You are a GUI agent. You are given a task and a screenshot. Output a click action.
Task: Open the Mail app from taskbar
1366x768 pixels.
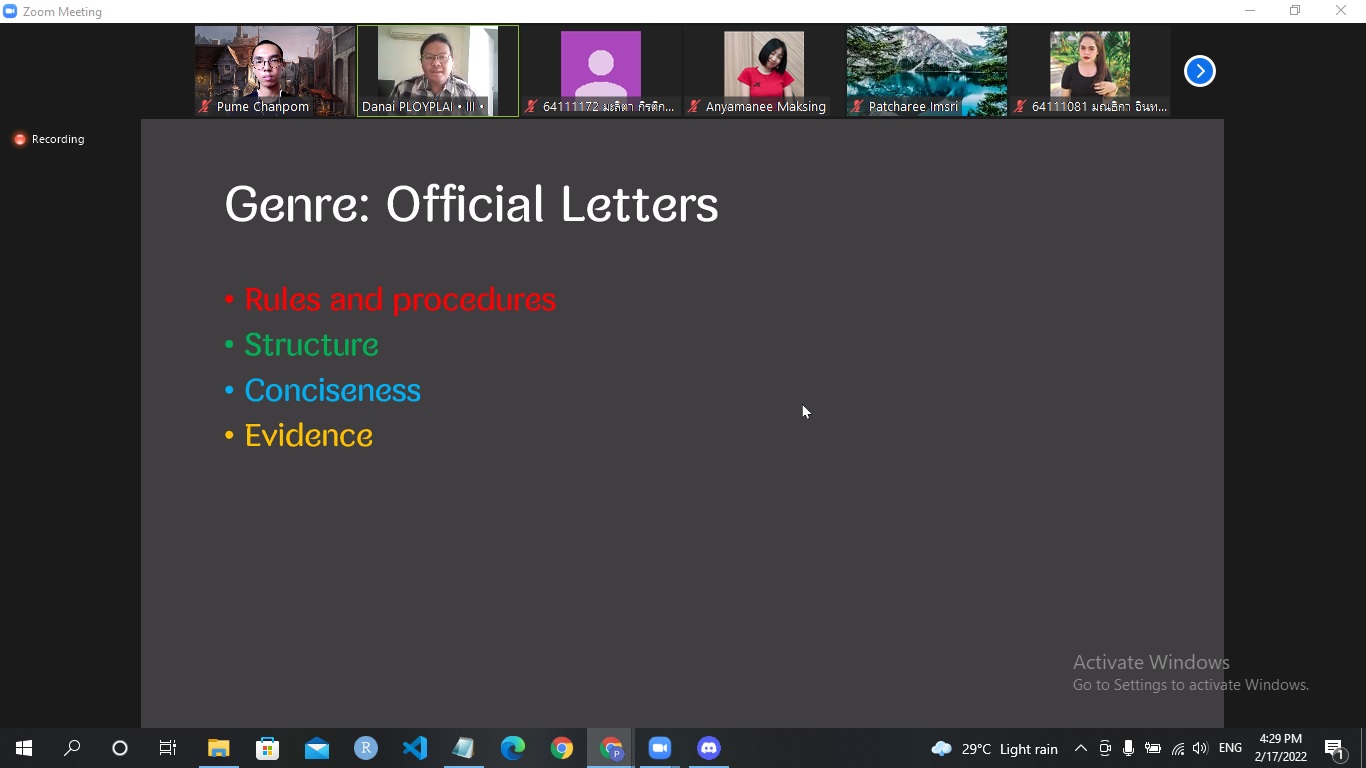(317, 748)
